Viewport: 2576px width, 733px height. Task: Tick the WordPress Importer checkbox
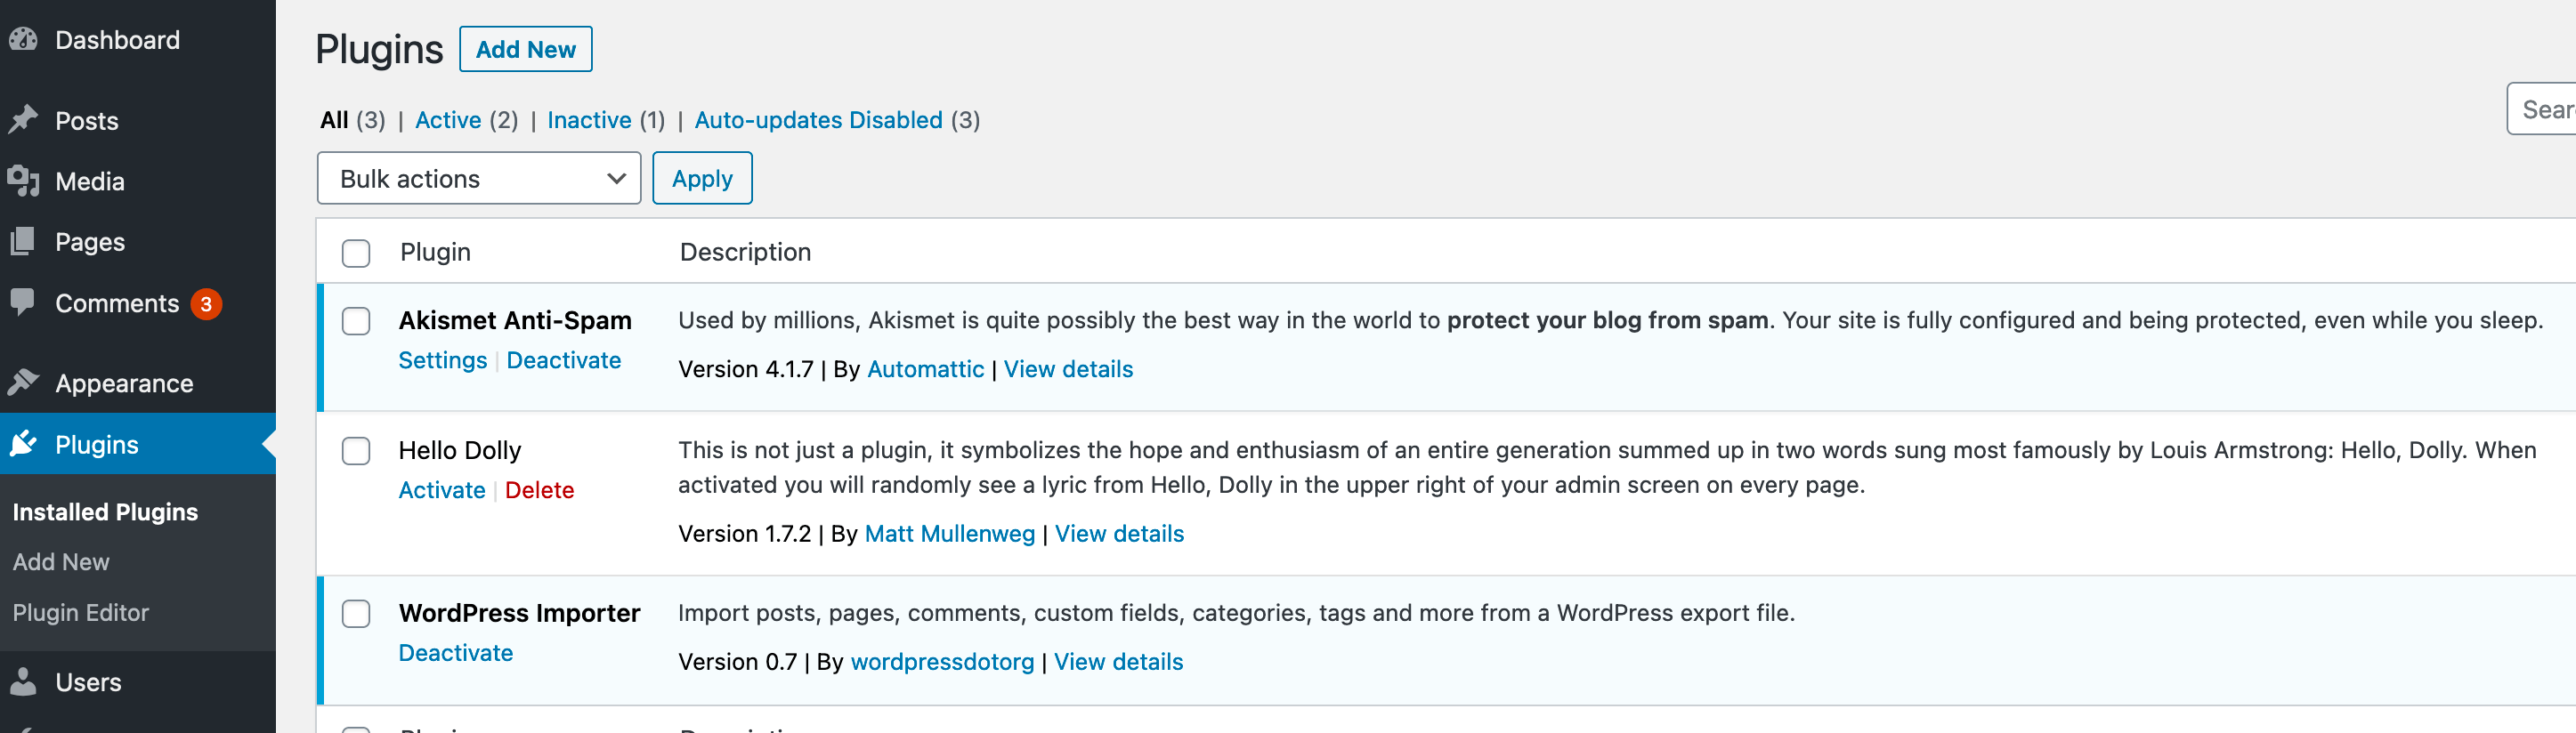pyautogui.click(x=356, y=613)
